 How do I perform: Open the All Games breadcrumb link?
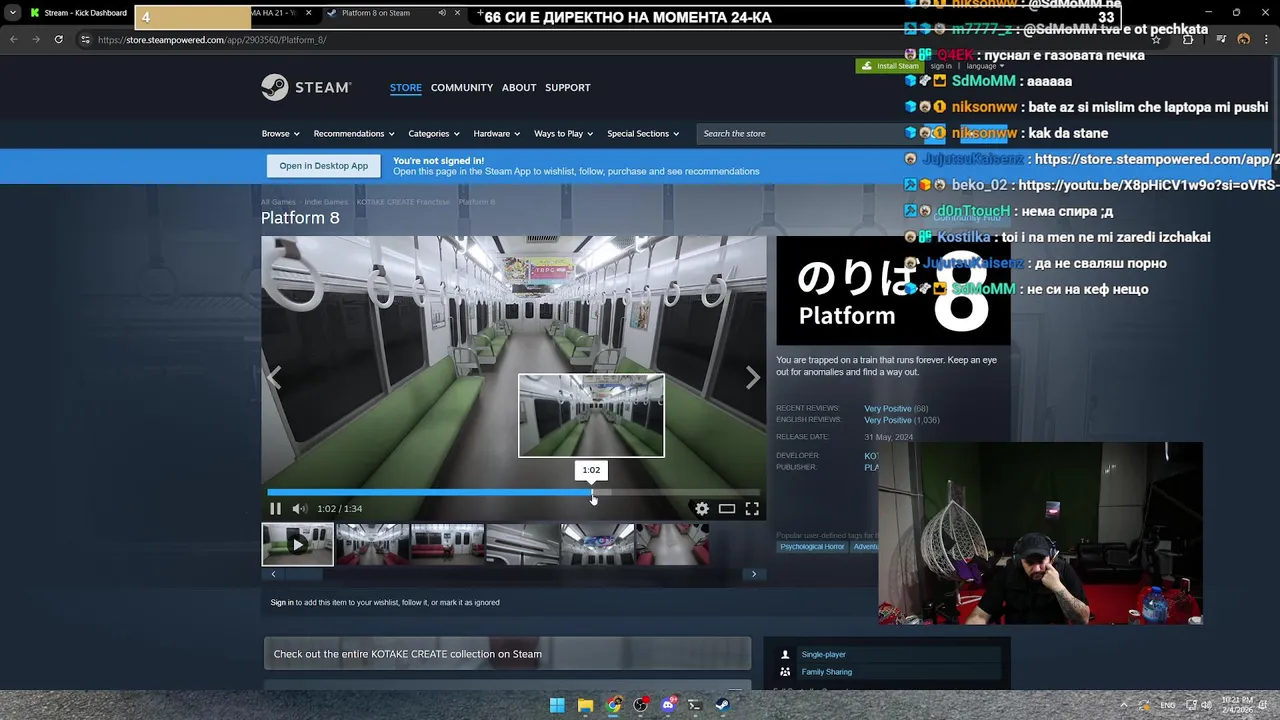(278, 202)
